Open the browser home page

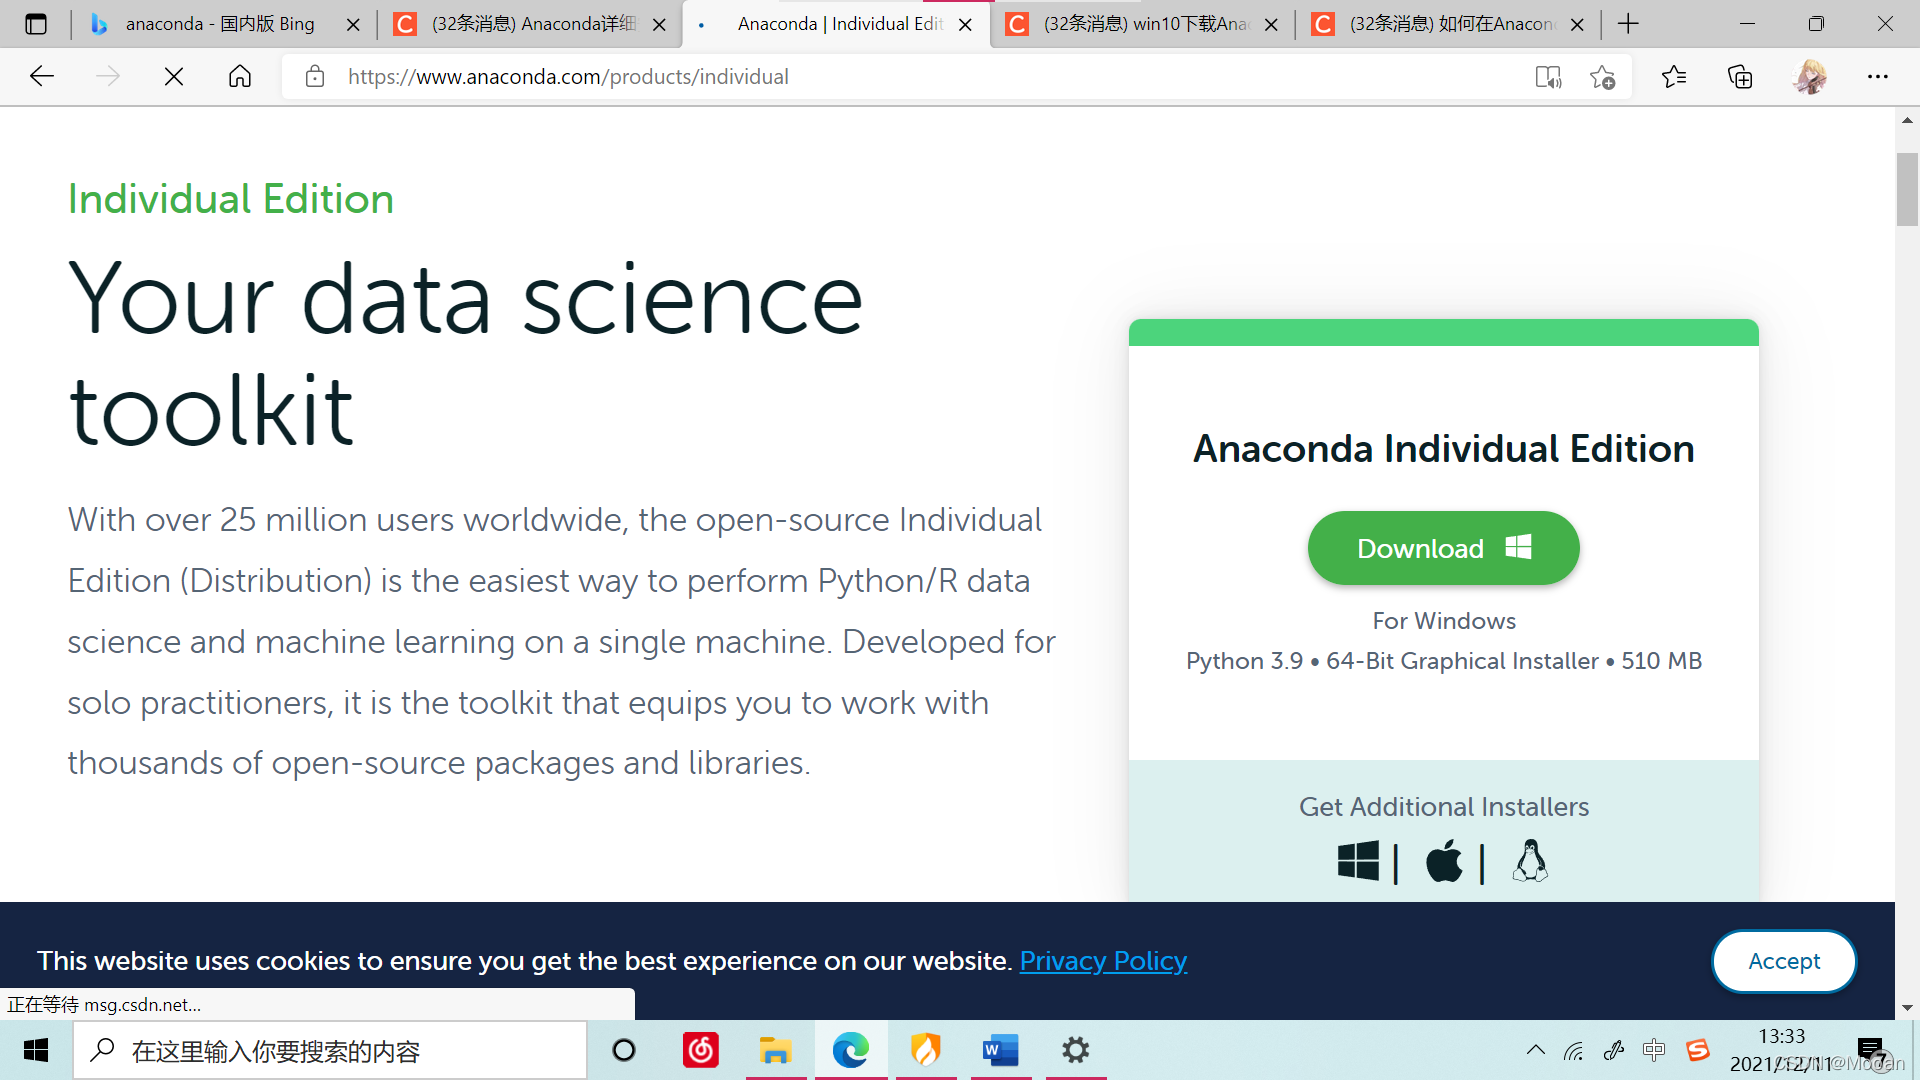[240, 76]
